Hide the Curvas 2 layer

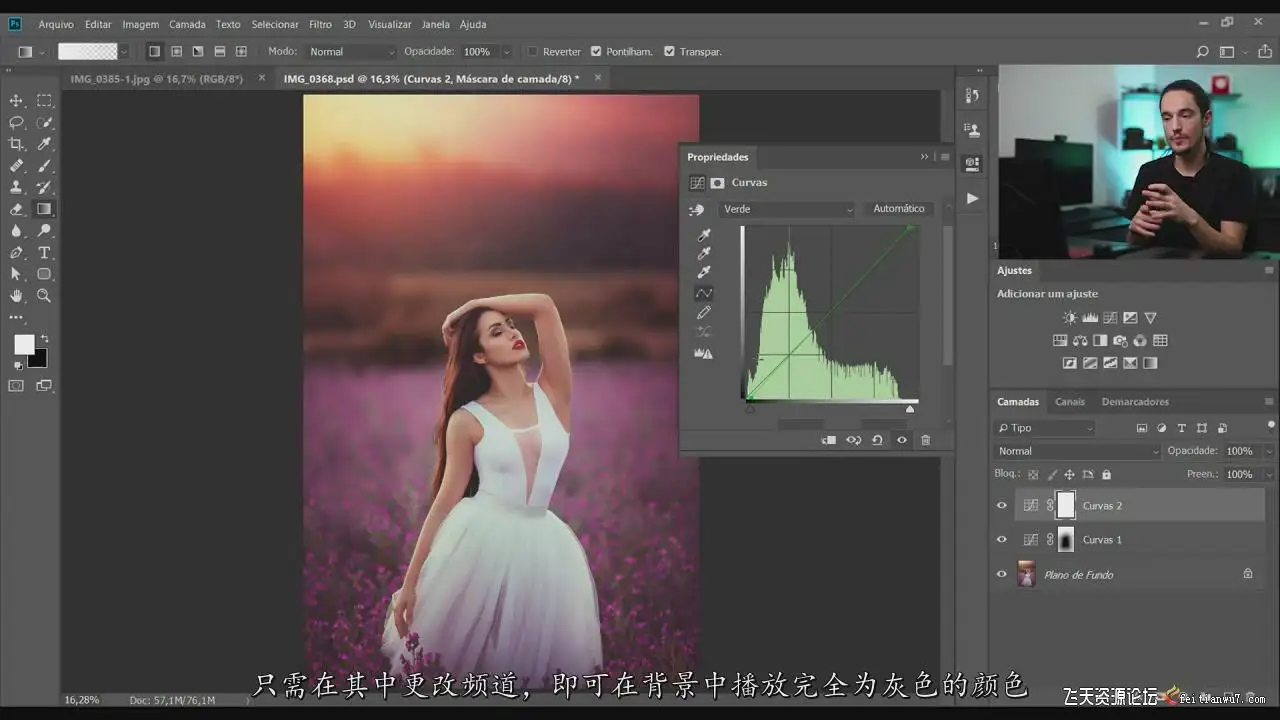(x=1001, y=506)
